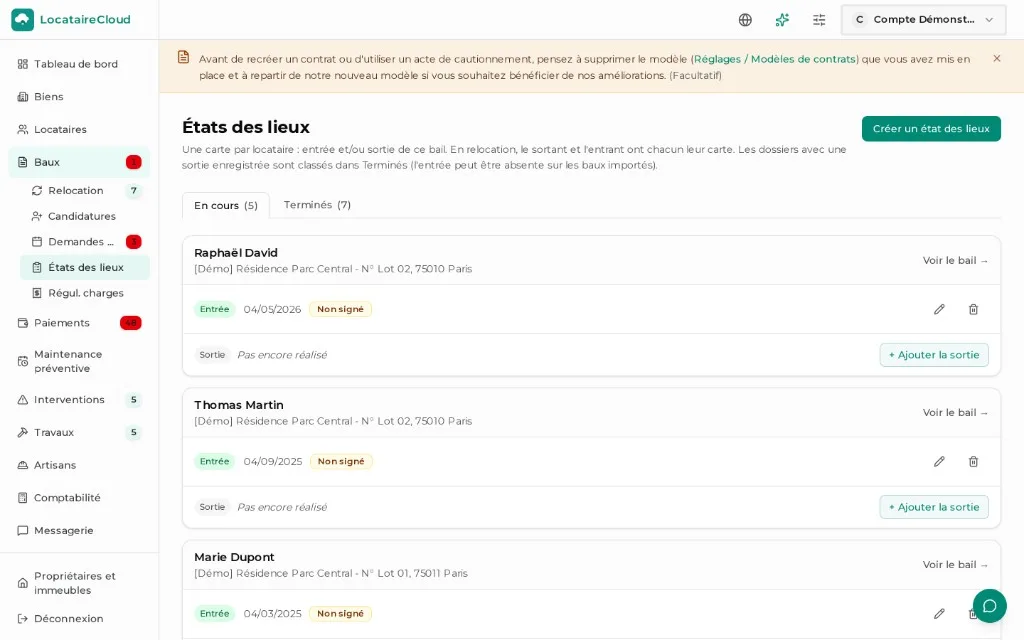Switch to the En cours (5) tab

click(226, 206)
